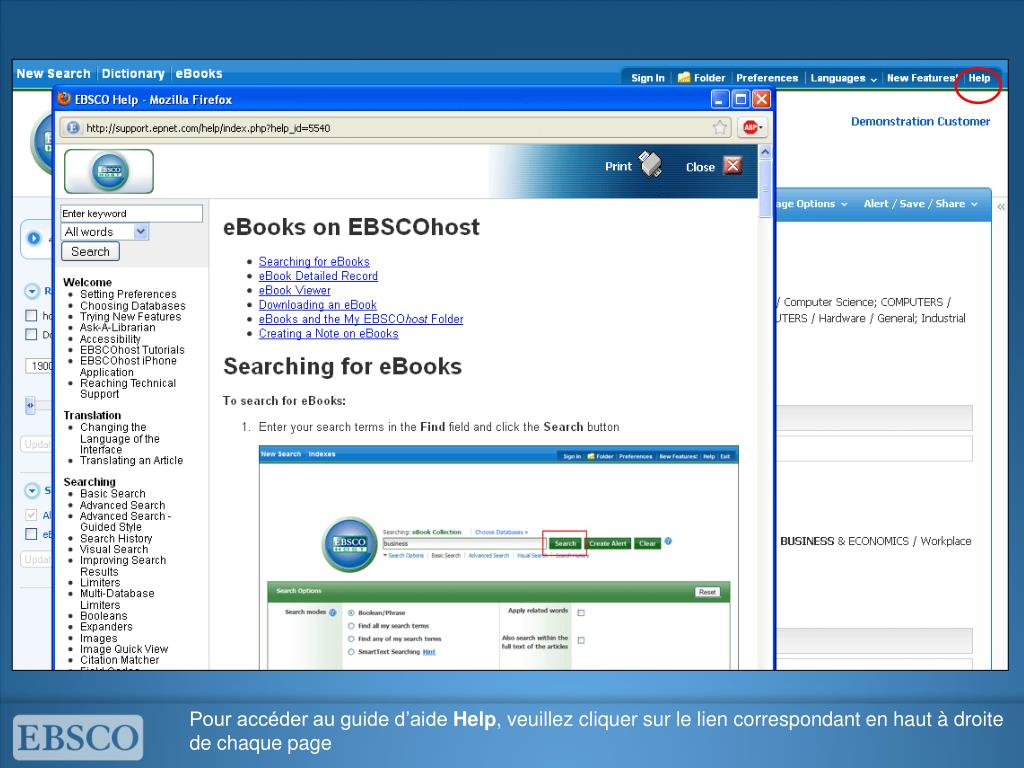Click the round blue arrow icon left of the help window

pos(34,238)
